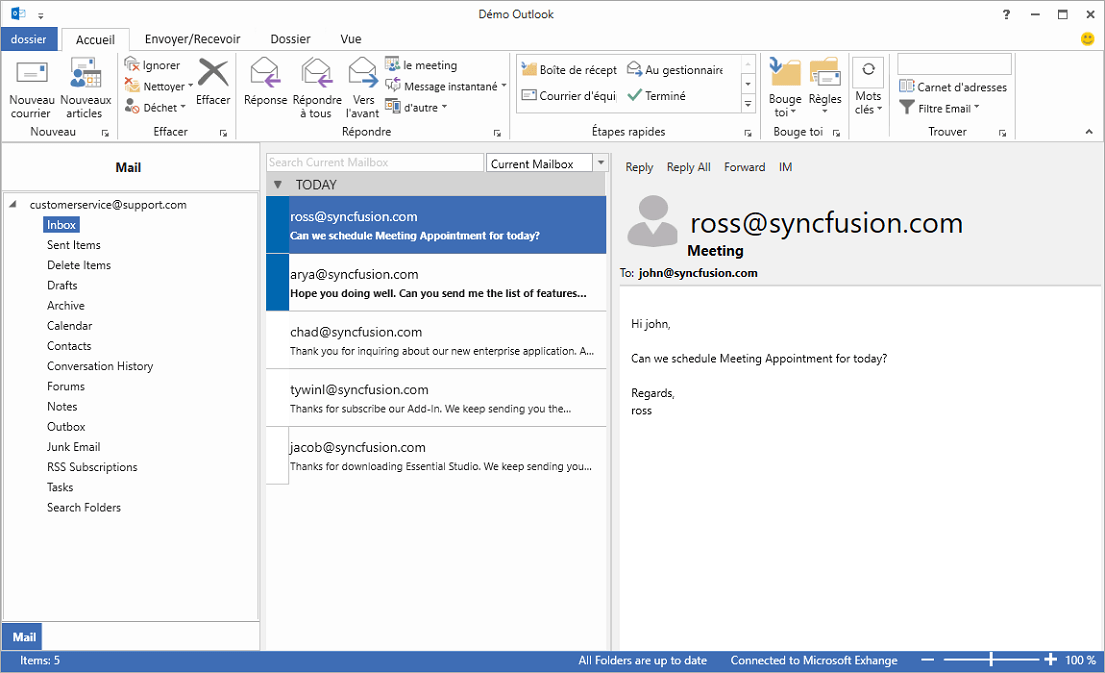The image size is (1105, 673).
Task: Click the Nouveau courrier icon
Action: [x=31, y=85]
